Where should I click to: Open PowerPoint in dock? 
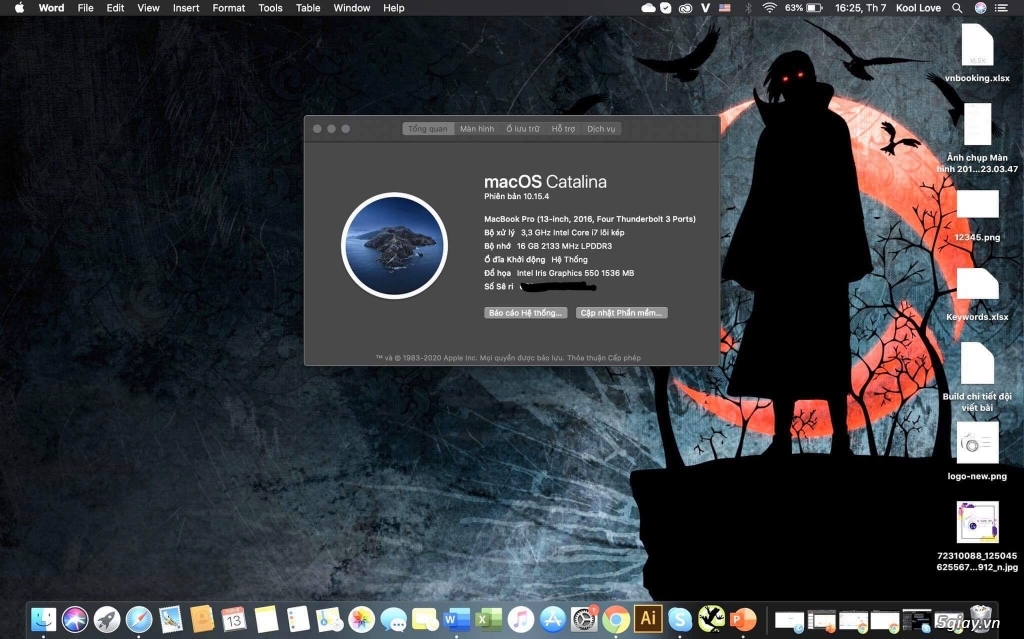743,619
